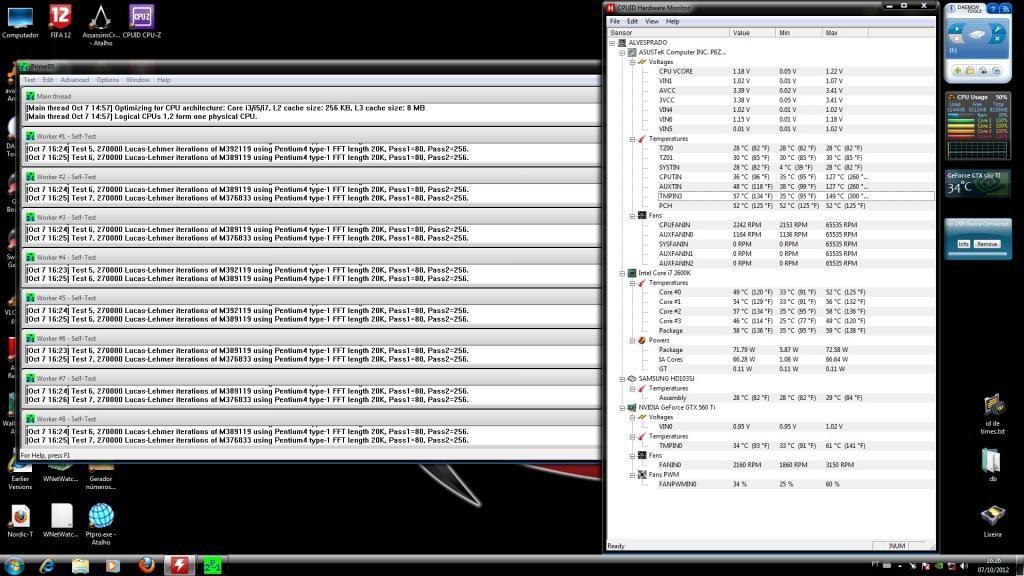Click the NVIDIA tray icon
The height and width of the screenshot is (576, 1024).
[x=938, y=566]
